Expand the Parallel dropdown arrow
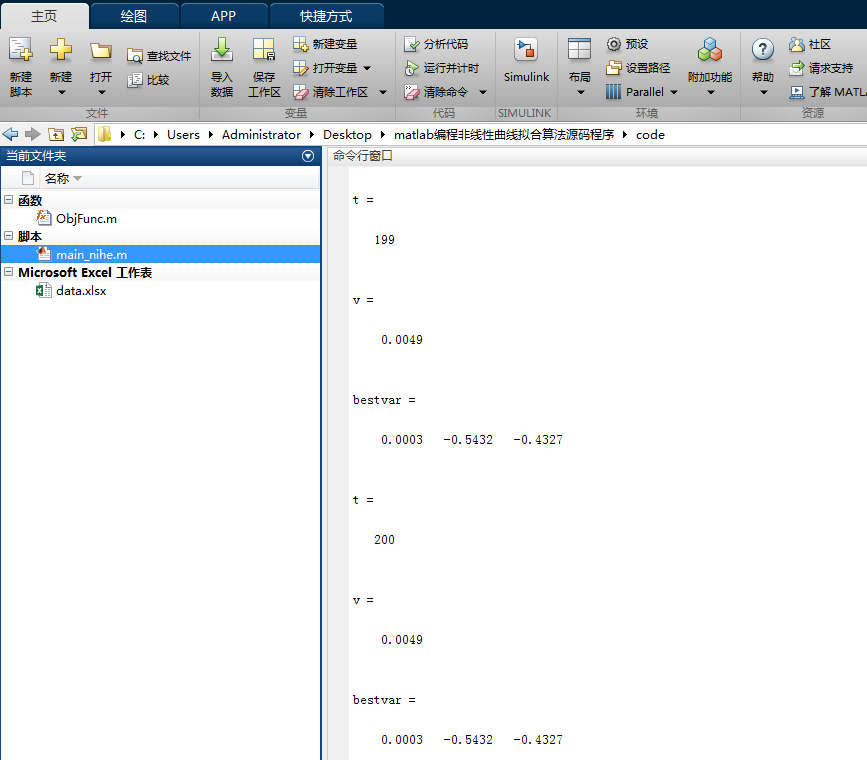Viewport: 867px width, 760px height. [674, 92]
